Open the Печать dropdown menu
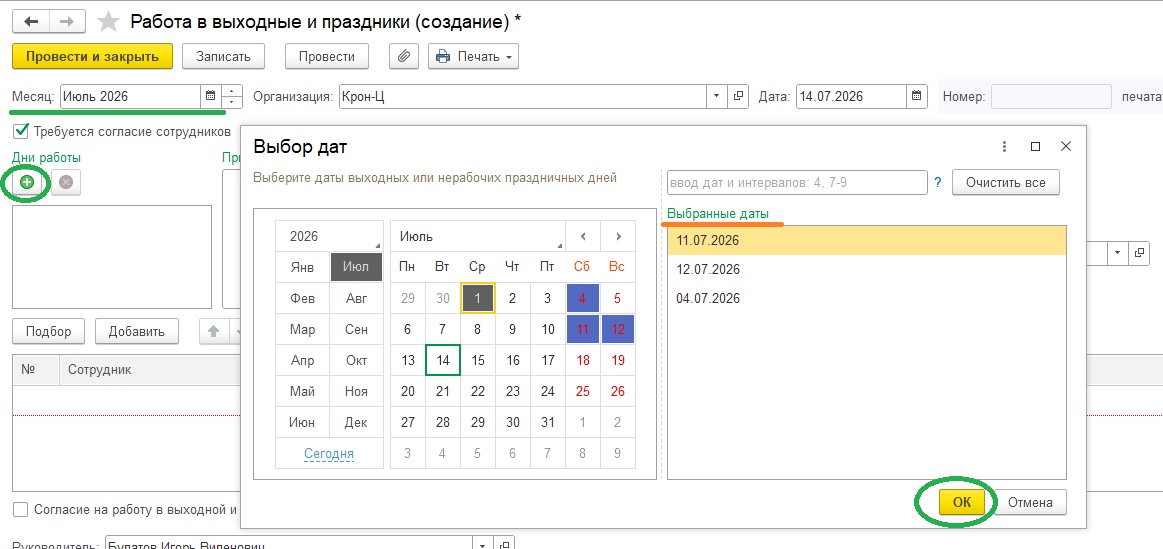 473,56
